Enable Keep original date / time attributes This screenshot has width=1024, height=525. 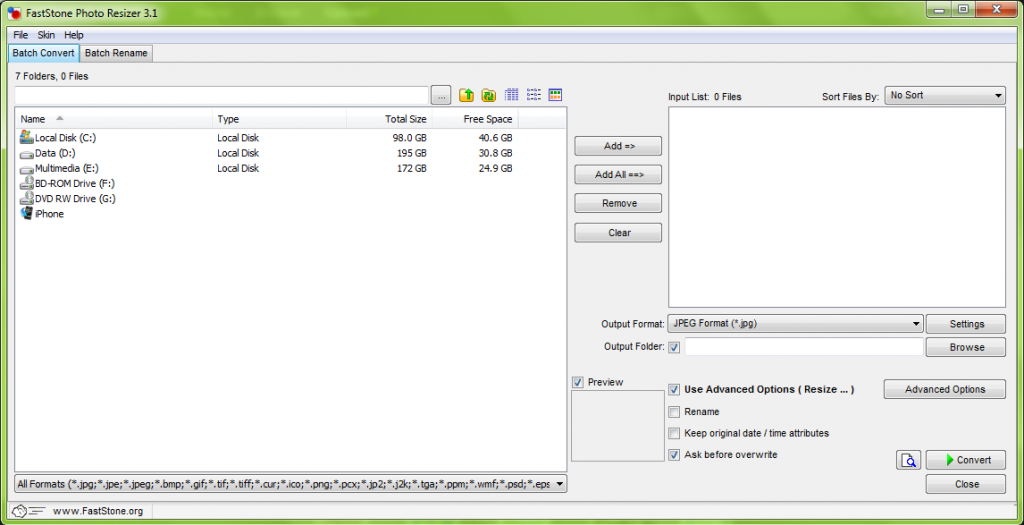pos(675,433)
